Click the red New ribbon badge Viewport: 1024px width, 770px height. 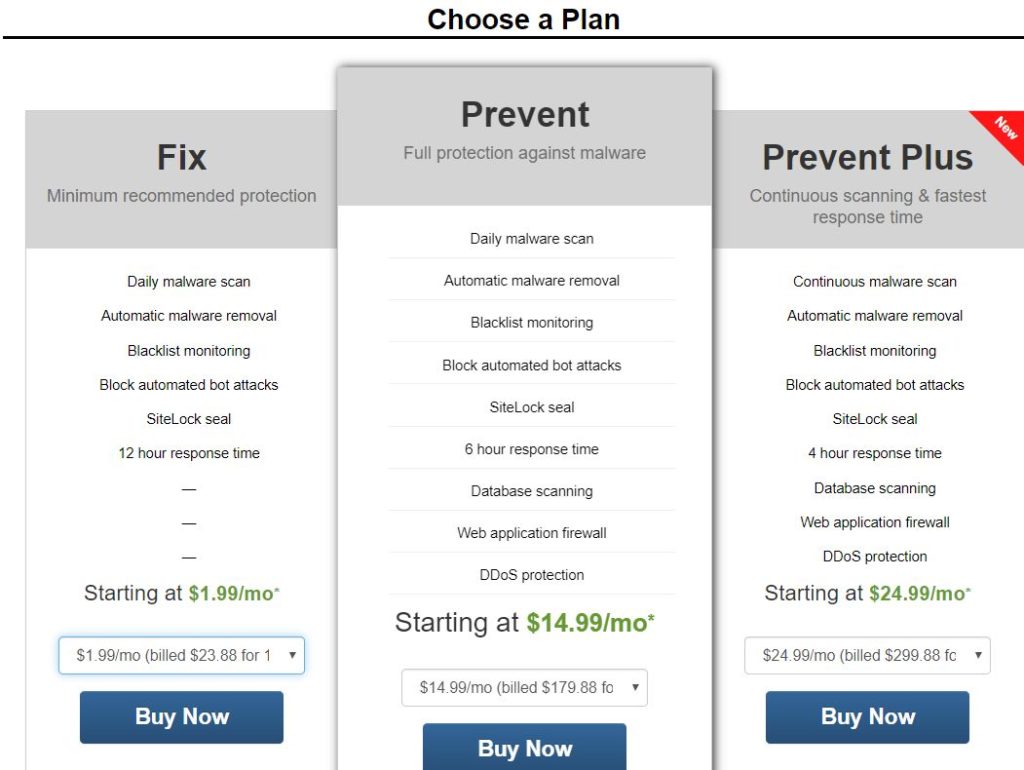point(1002,133)
